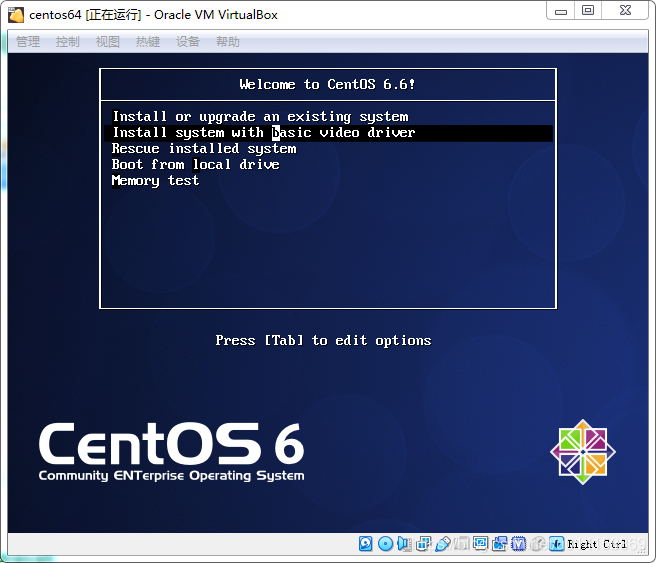Viewport: 656px width, 563px height.
Task: Open the 控制 menu
Action: [x=67, y=42]
